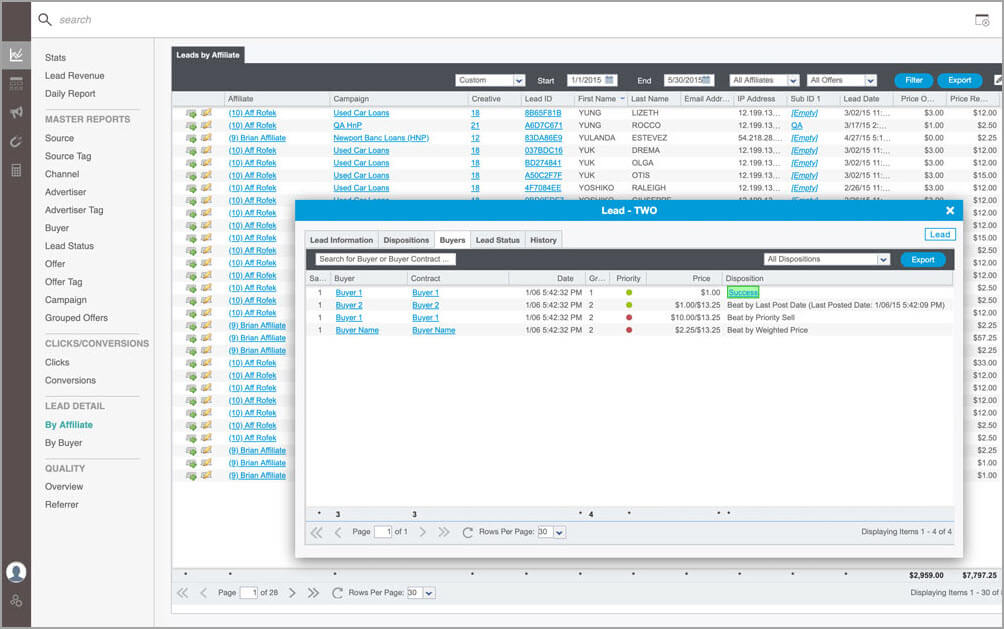
Task: Open the stats chart icon in sidebar
Action: point(15,55)
